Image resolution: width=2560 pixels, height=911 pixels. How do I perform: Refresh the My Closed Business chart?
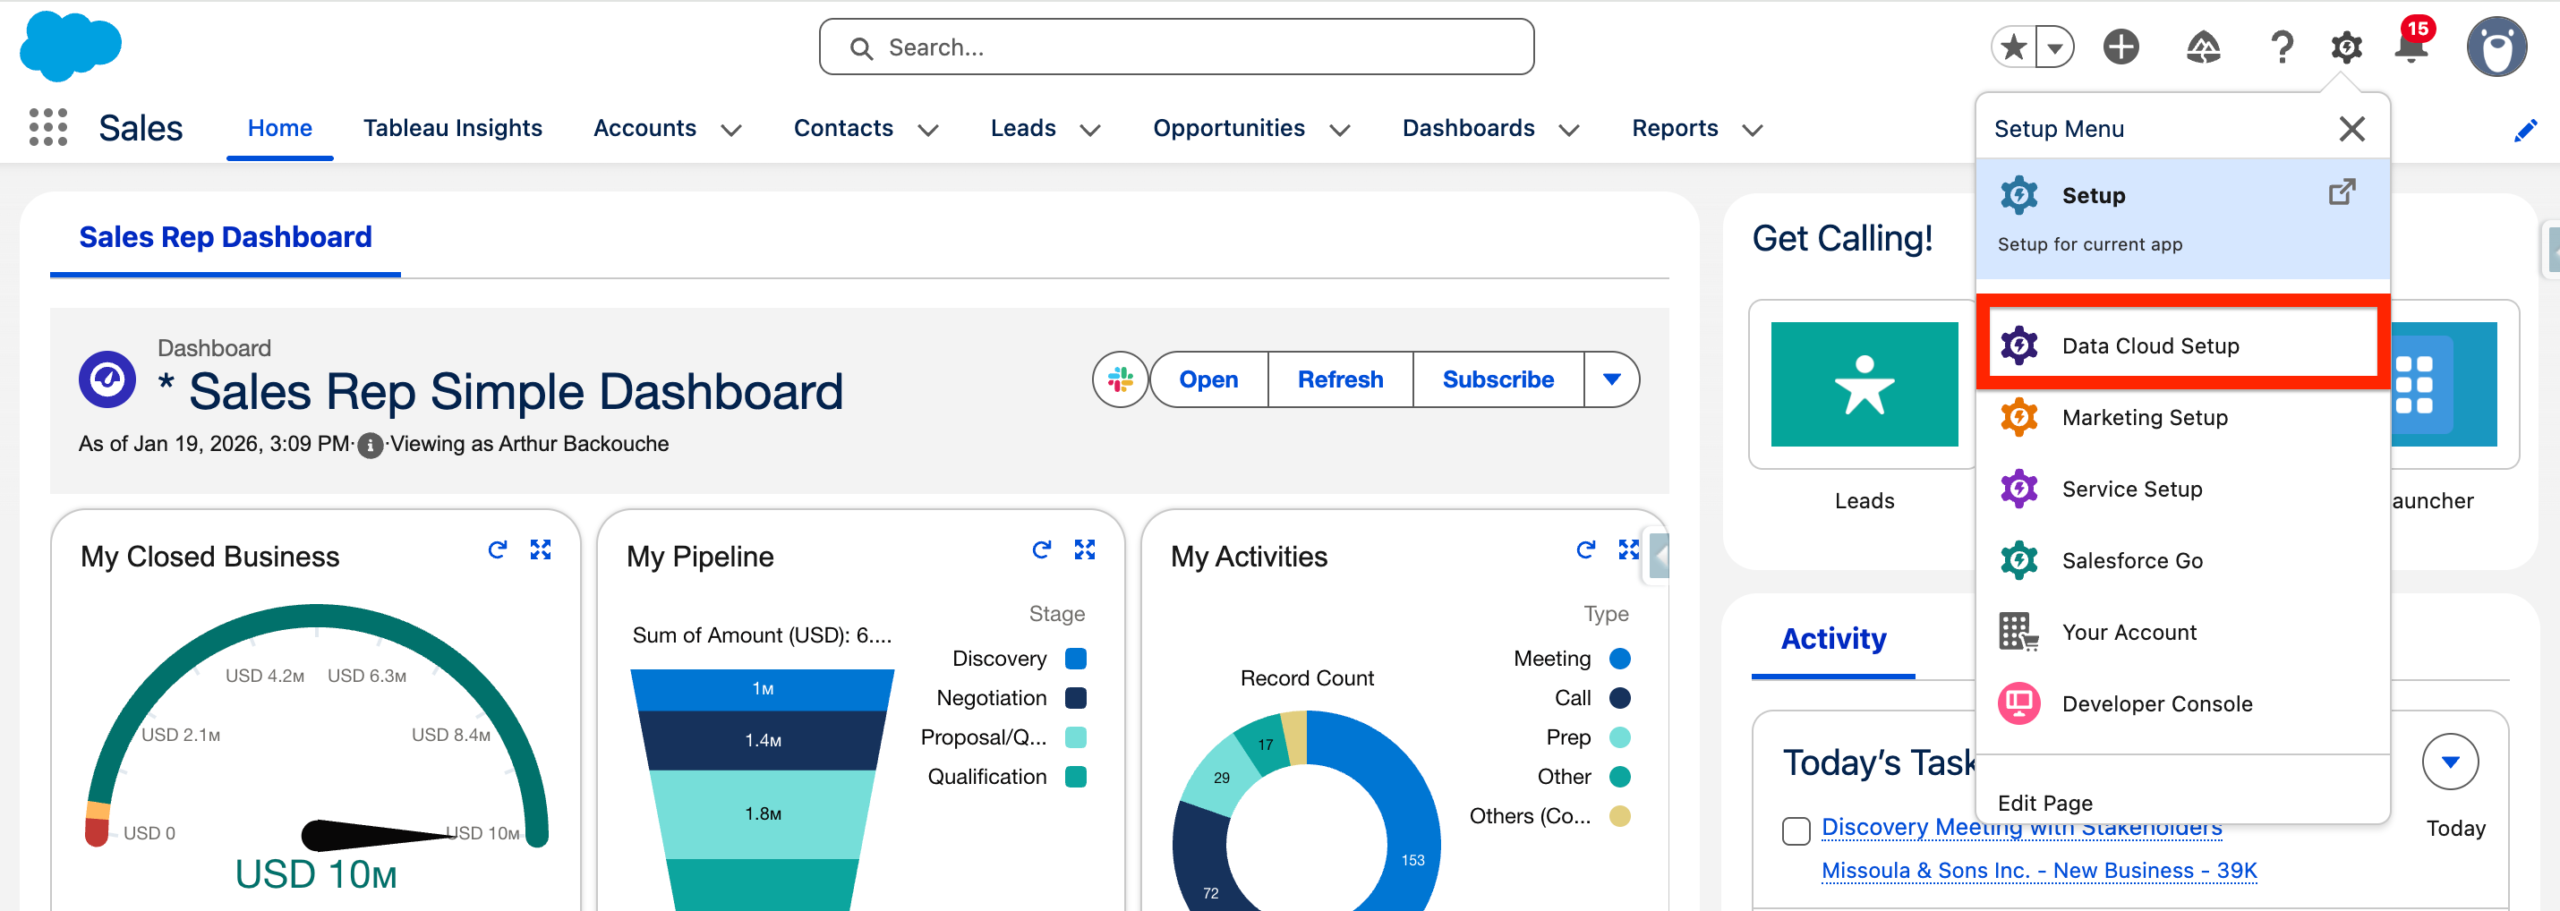[497, 549]
